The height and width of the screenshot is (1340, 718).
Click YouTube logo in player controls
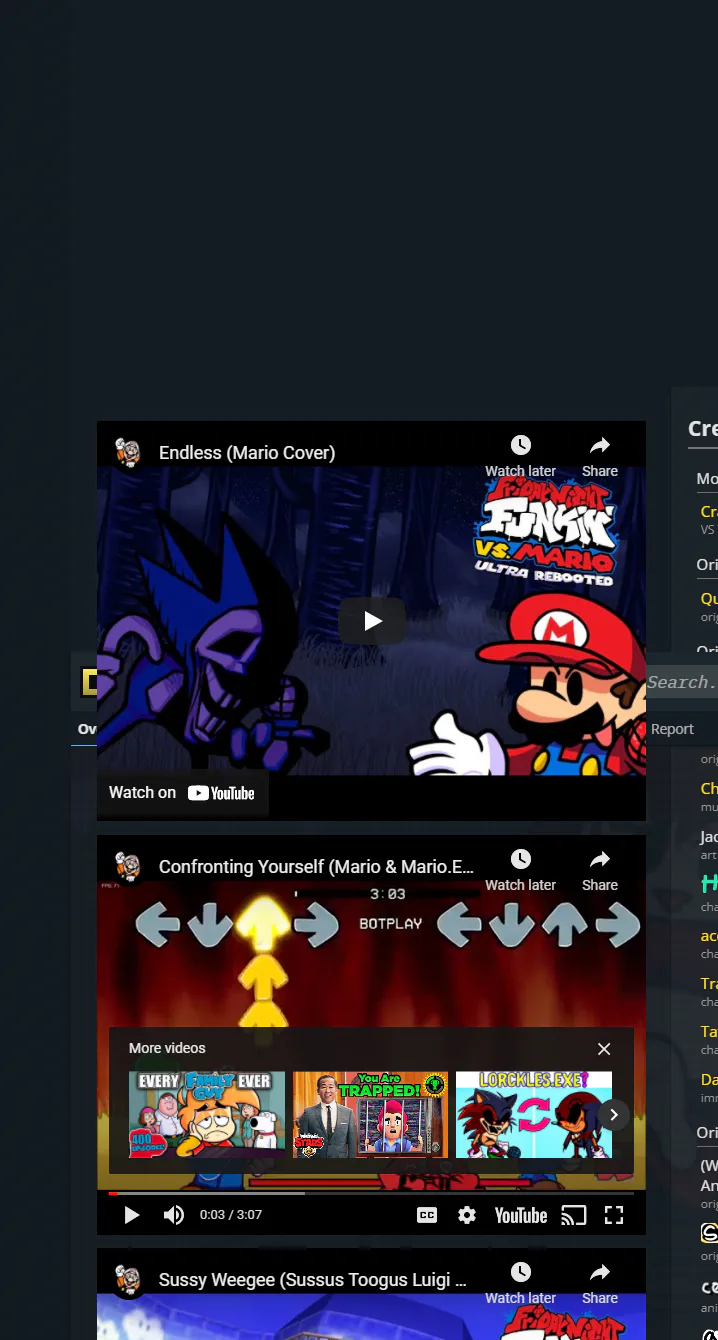coord(521,1215)
